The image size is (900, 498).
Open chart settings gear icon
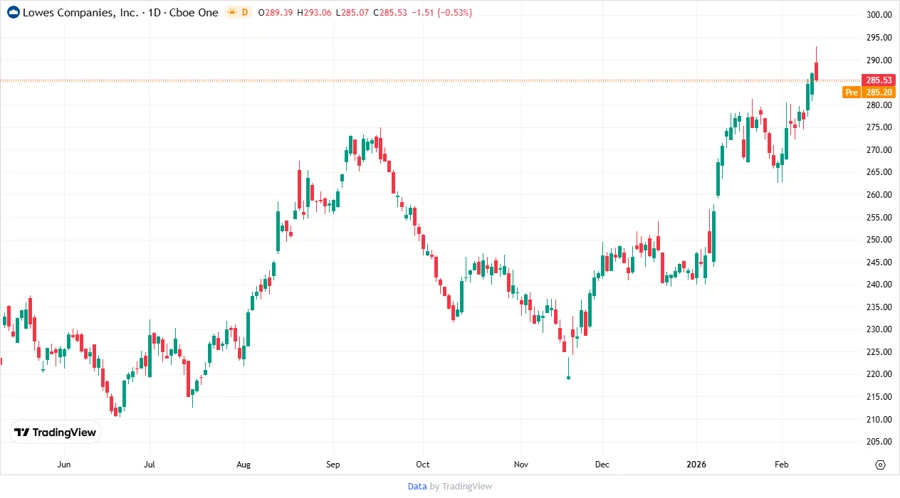tap(880, 465)
